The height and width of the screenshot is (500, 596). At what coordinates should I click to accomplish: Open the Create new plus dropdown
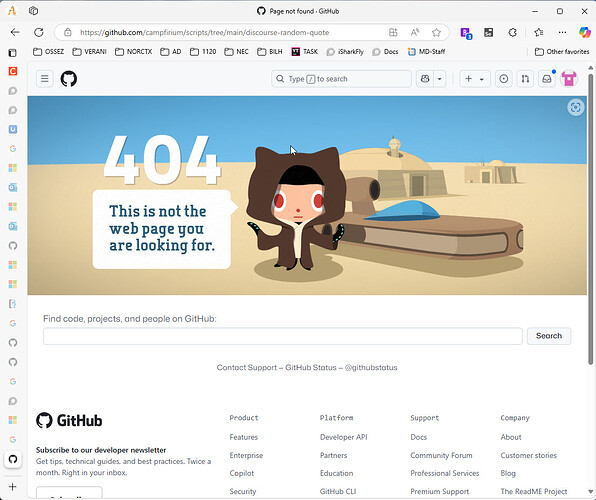[474, 79]
